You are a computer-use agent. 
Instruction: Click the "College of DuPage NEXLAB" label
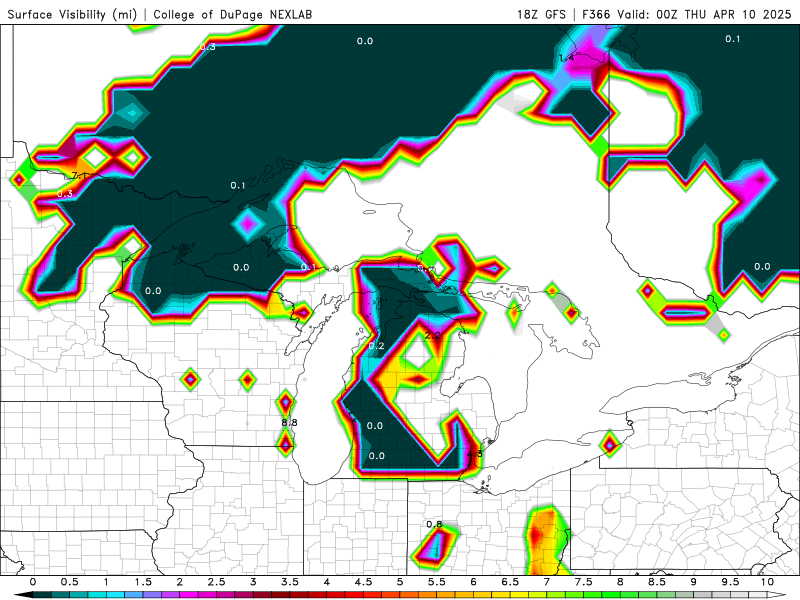coord(233,14)
